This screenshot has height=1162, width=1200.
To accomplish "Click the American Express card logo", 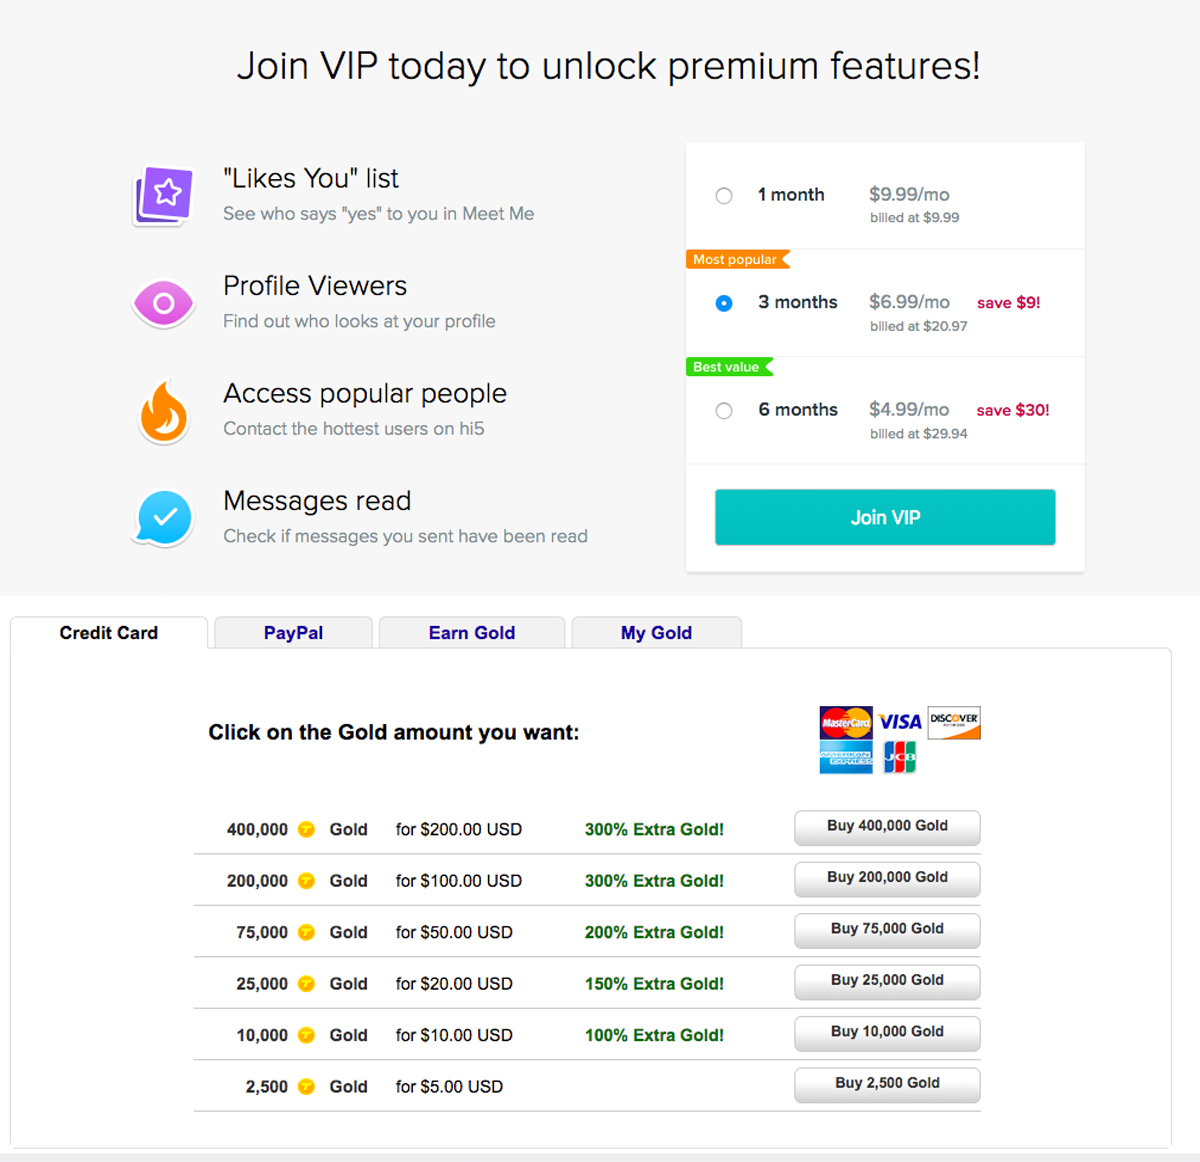I will coord(845,758).
